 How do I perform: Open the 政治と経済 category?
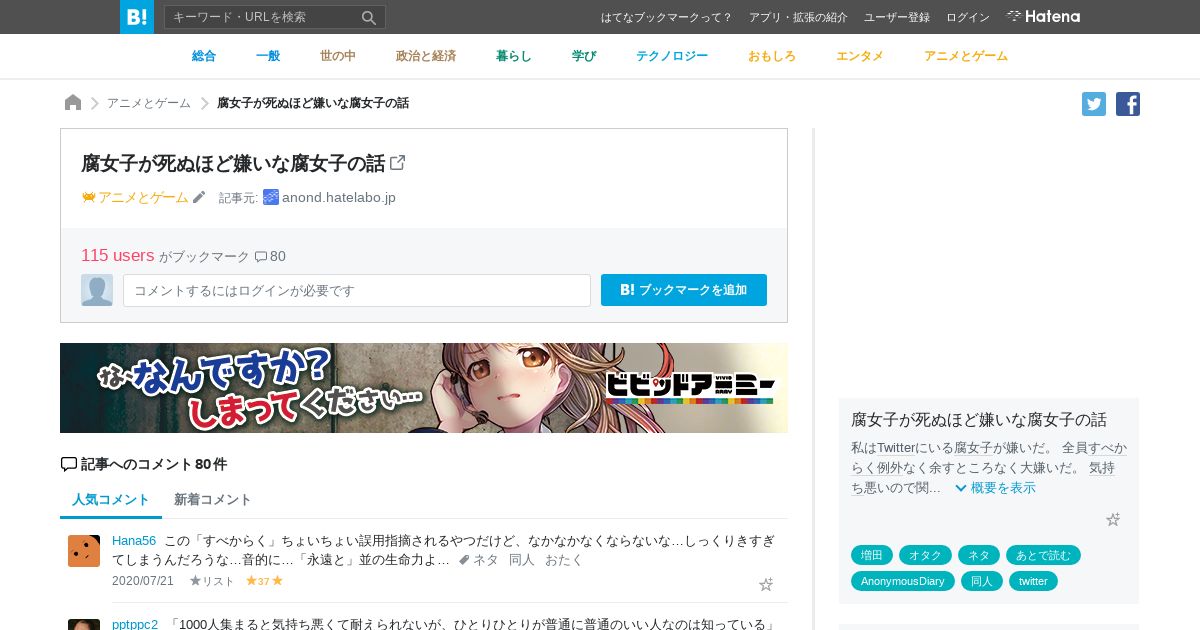coord(426,56)
